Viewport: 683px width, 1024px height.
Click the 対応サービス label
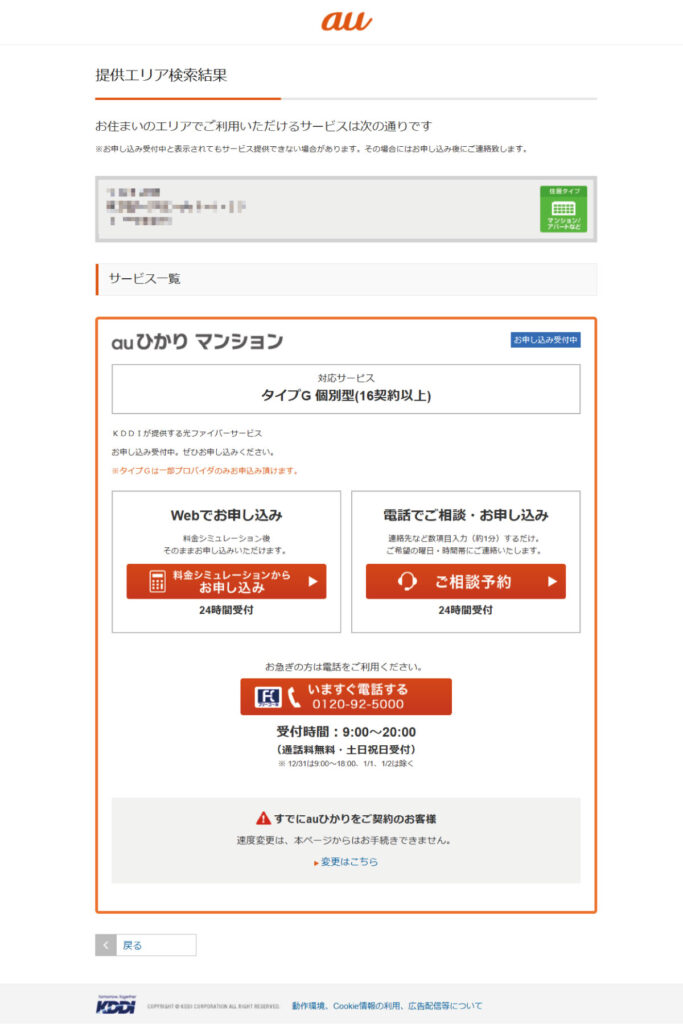(346, 378)
